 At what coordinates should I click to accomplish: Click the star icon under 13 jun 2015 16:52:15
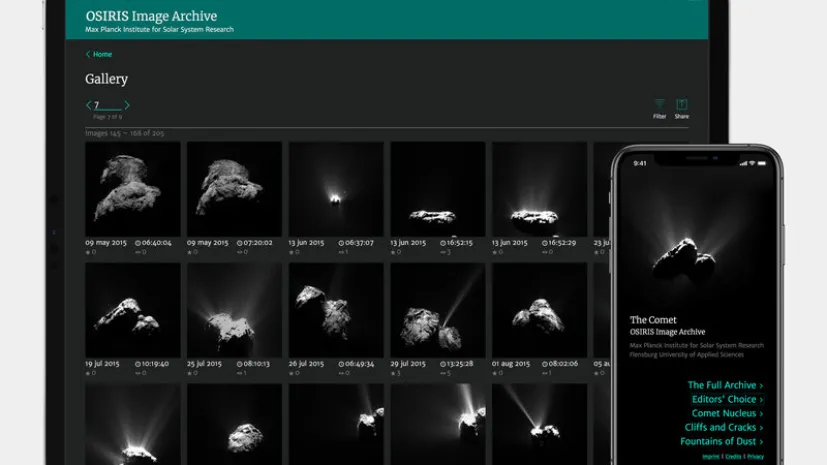click(393, 252)
